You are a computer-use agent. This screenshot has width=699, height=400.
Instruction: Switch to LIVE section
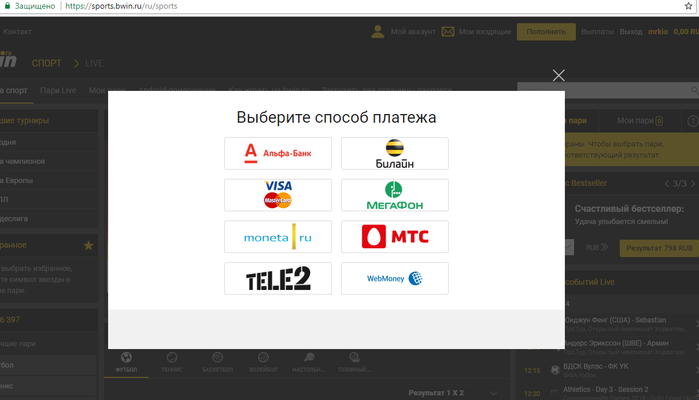pos(94,63)
